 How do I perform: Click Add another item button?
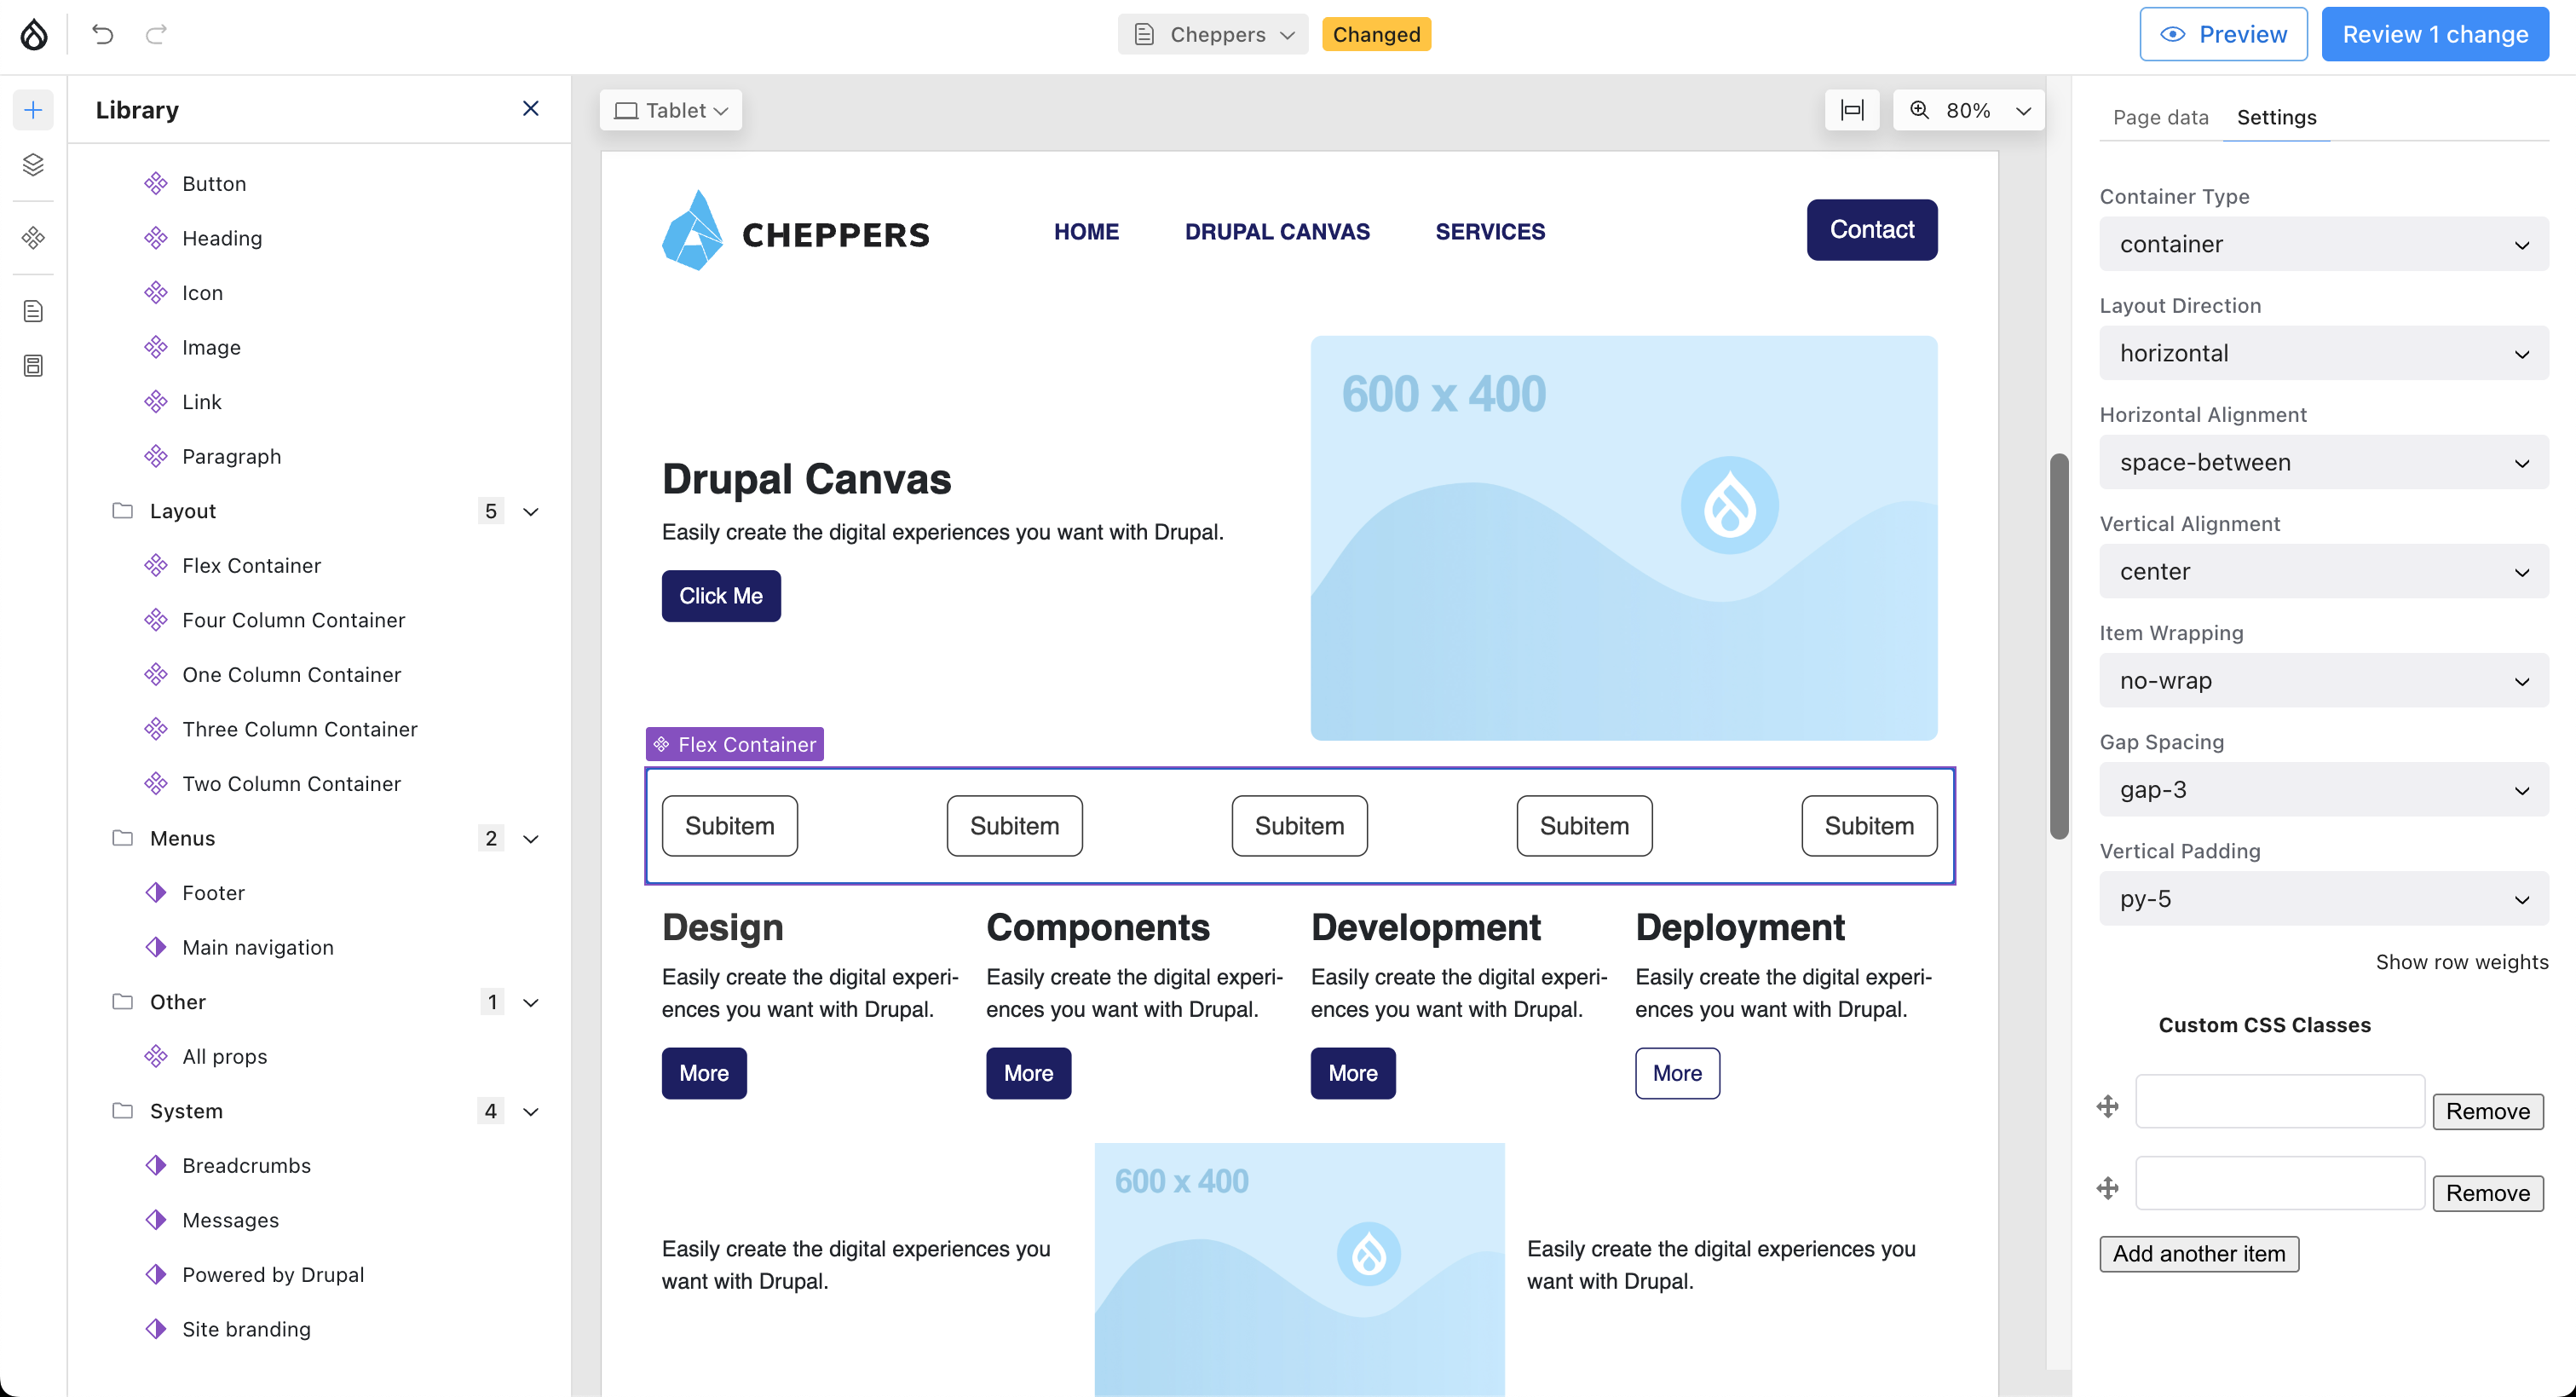(2199, 1254)
